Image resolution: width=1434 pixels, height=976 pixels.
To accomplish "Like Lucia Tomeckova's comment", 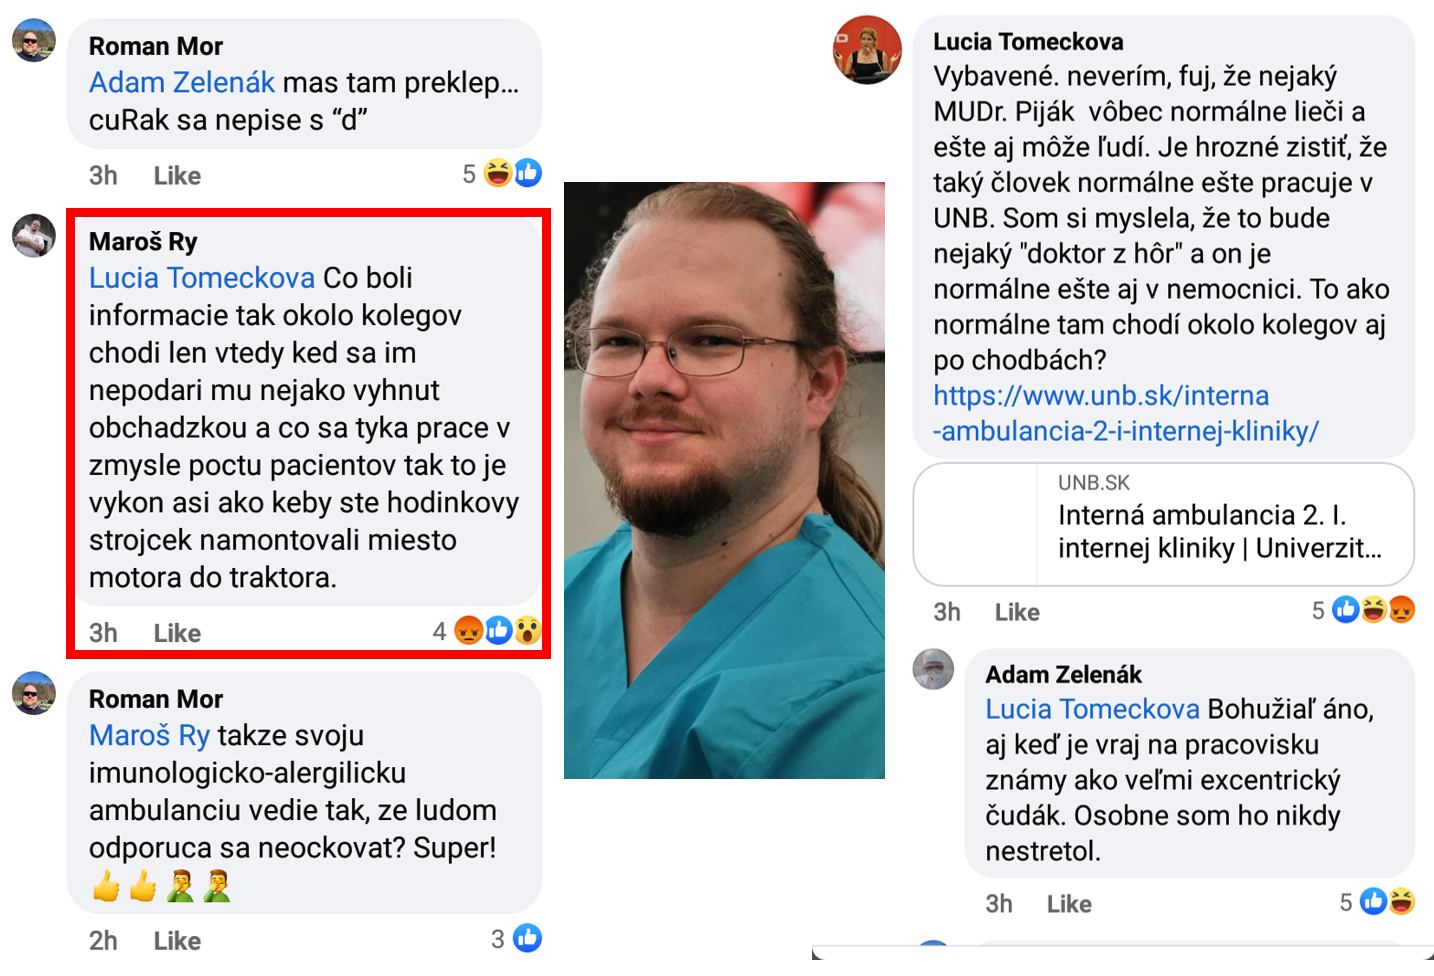I will tap(1017, 612).
